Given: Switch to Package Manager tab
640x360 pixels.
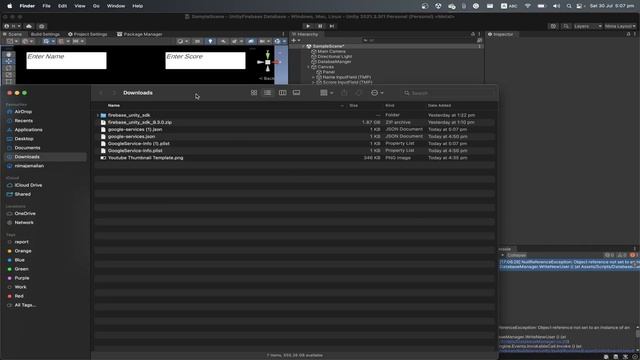Looking at the screenshot, I should [140, 34].
